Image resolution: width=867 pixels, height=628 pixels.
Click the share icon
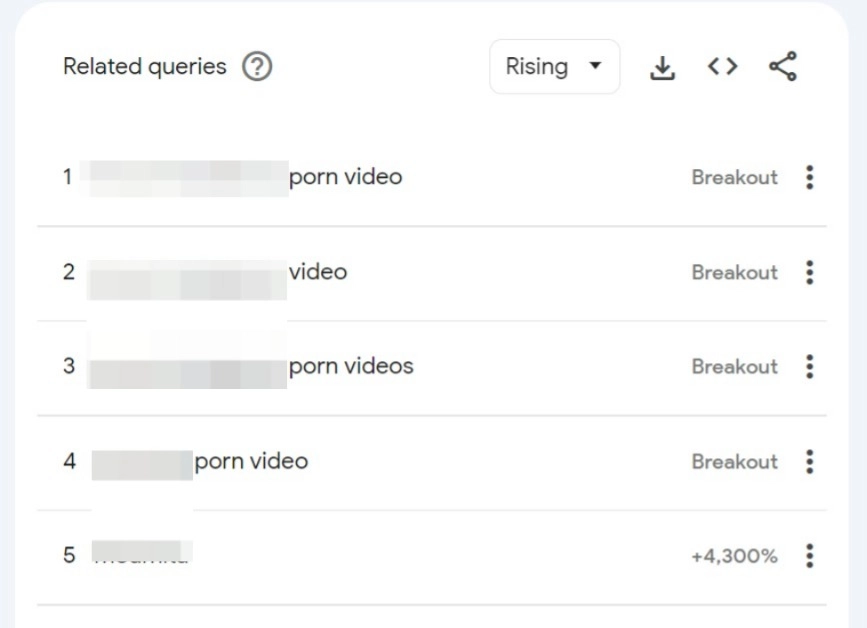pos(783,67)
